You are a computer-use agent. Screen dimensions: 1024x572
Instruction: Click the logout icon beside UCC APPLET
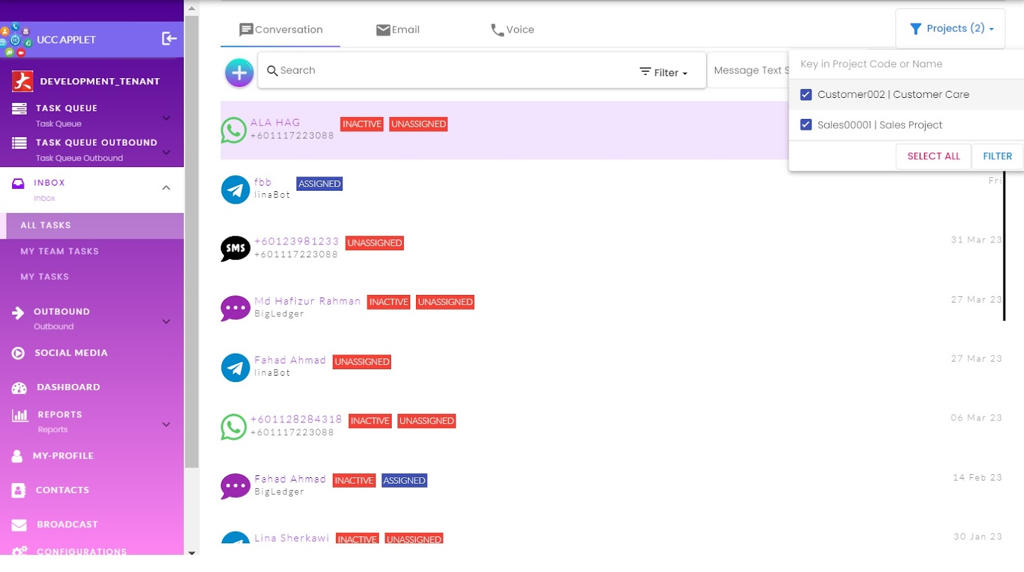click(169, 38)
